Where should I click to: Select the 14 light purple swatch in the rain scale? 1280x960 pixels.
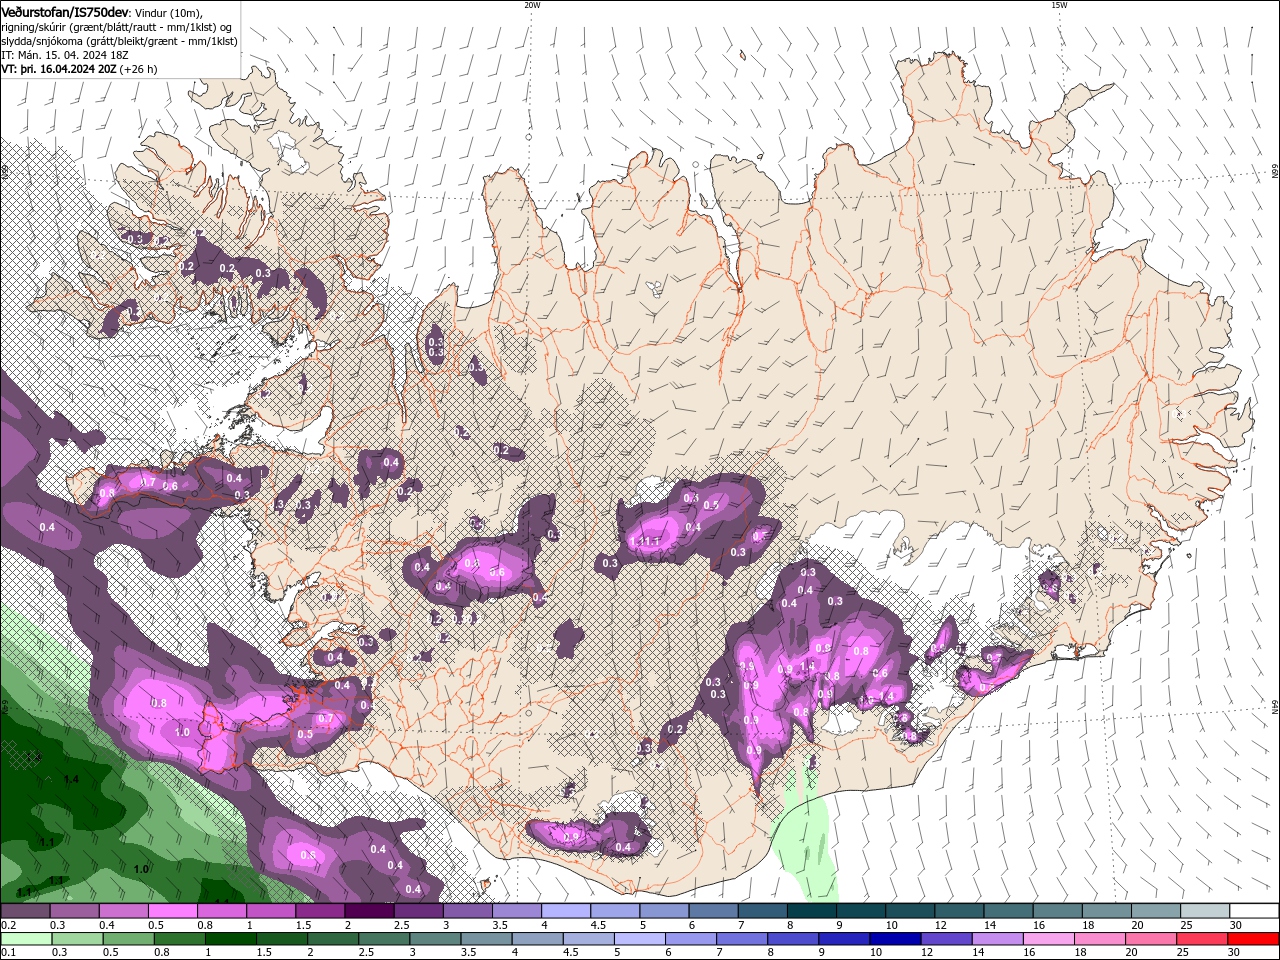[x=996, y=939]
